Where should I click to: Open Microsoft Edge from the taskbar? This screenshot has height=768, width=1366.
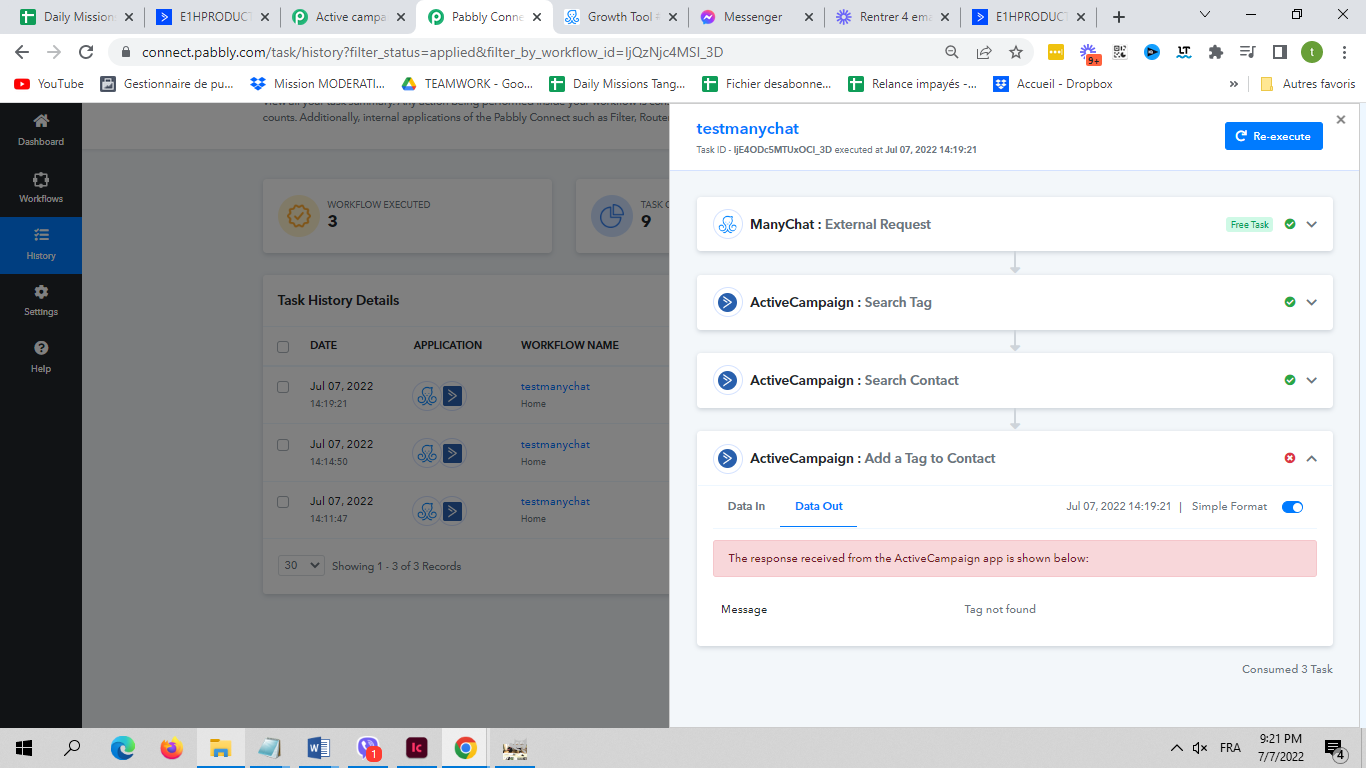[x=123, y=747]
